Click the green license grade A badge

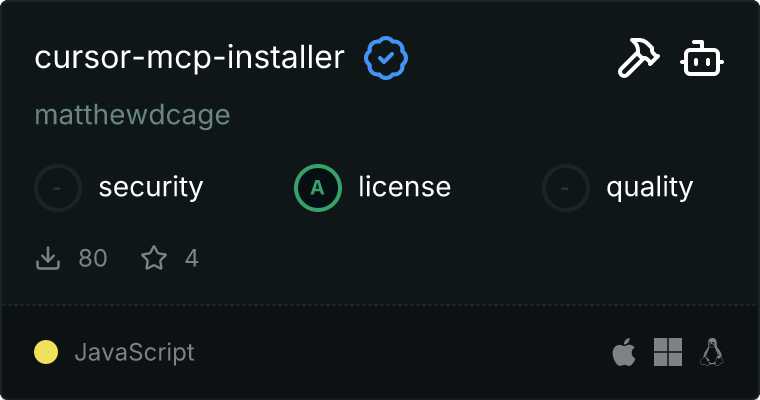[x=318, y=187]
